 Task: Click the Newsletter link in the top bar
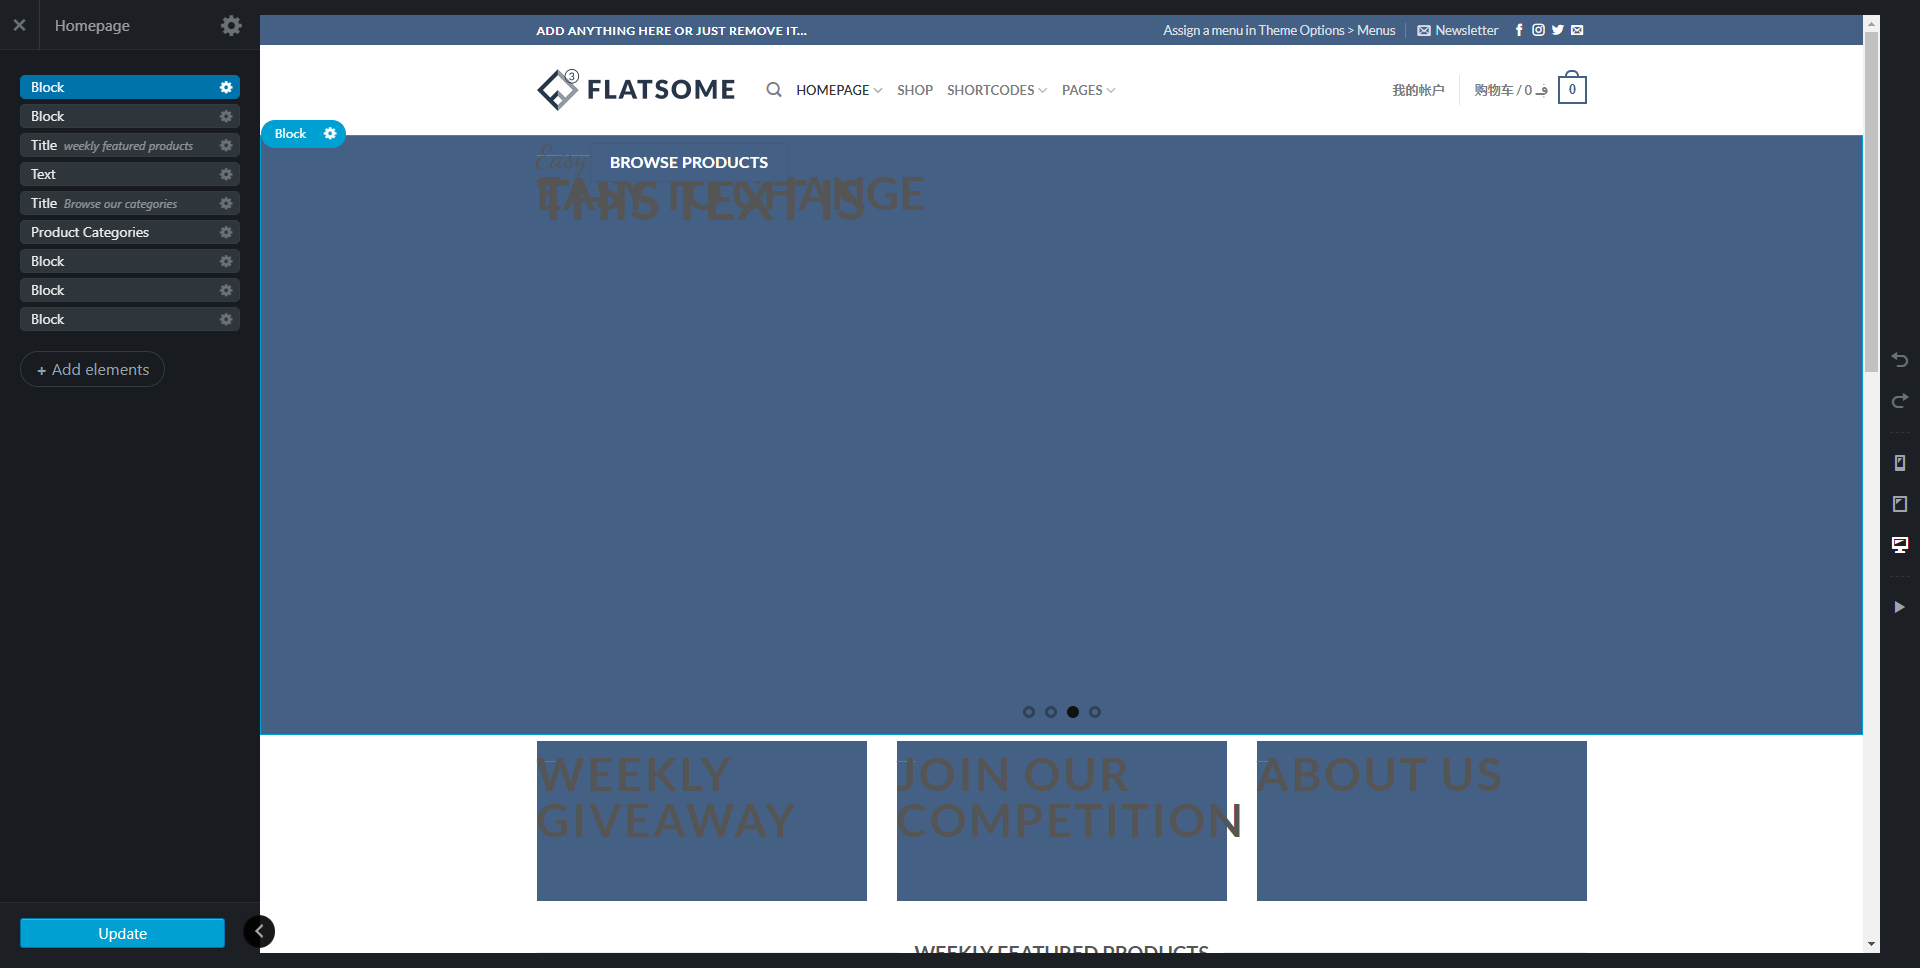[1458, 31]
